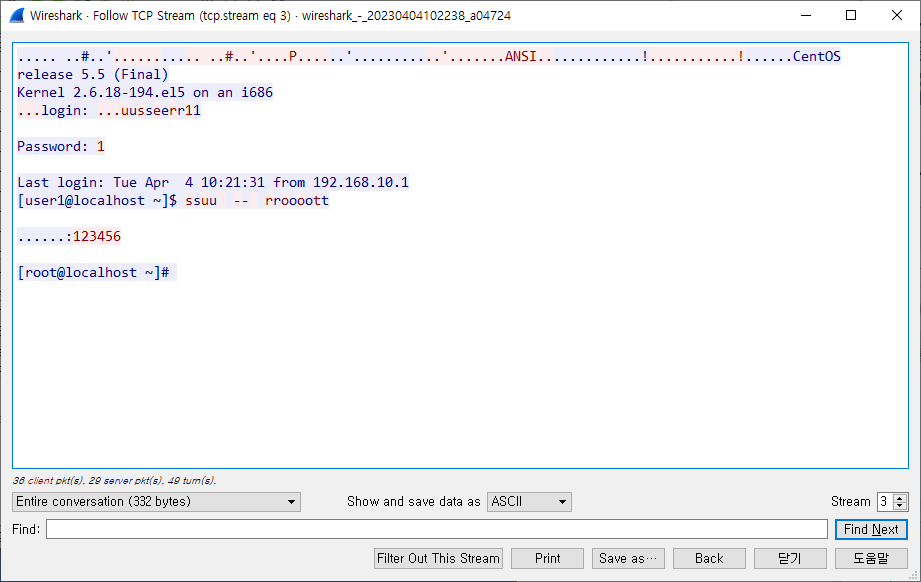Image resolution: width=921 pixels, height=582 pixels.
Task: Click the Save as… button
Action: click(628, 559)
